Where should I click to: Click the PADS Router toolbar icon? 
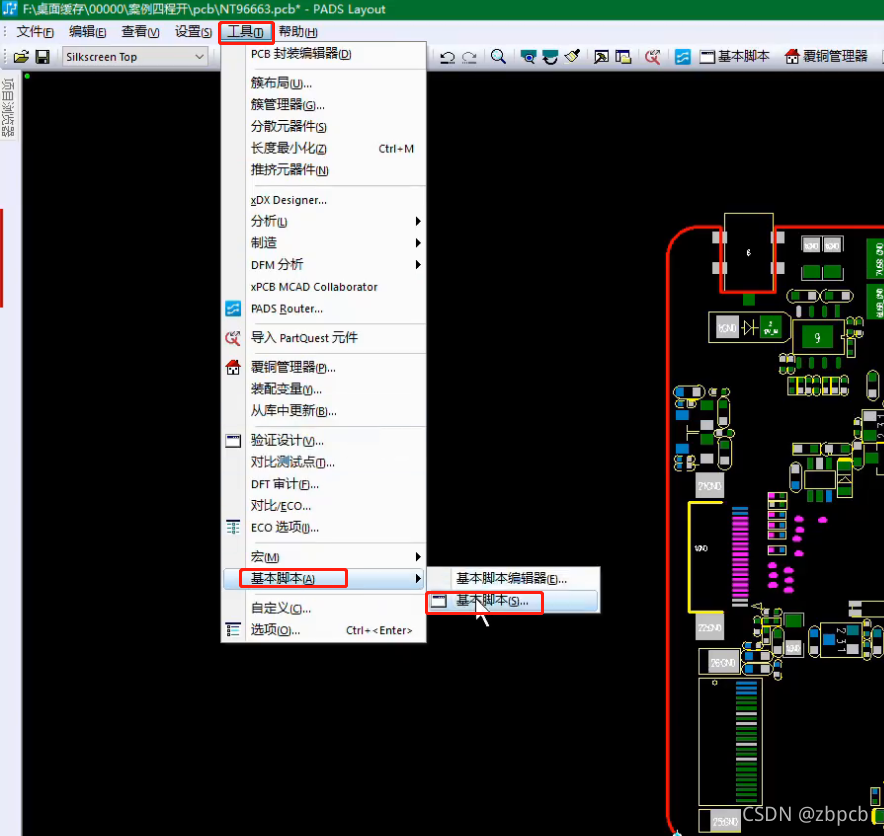pyautogui.click(x=682, y=56)
